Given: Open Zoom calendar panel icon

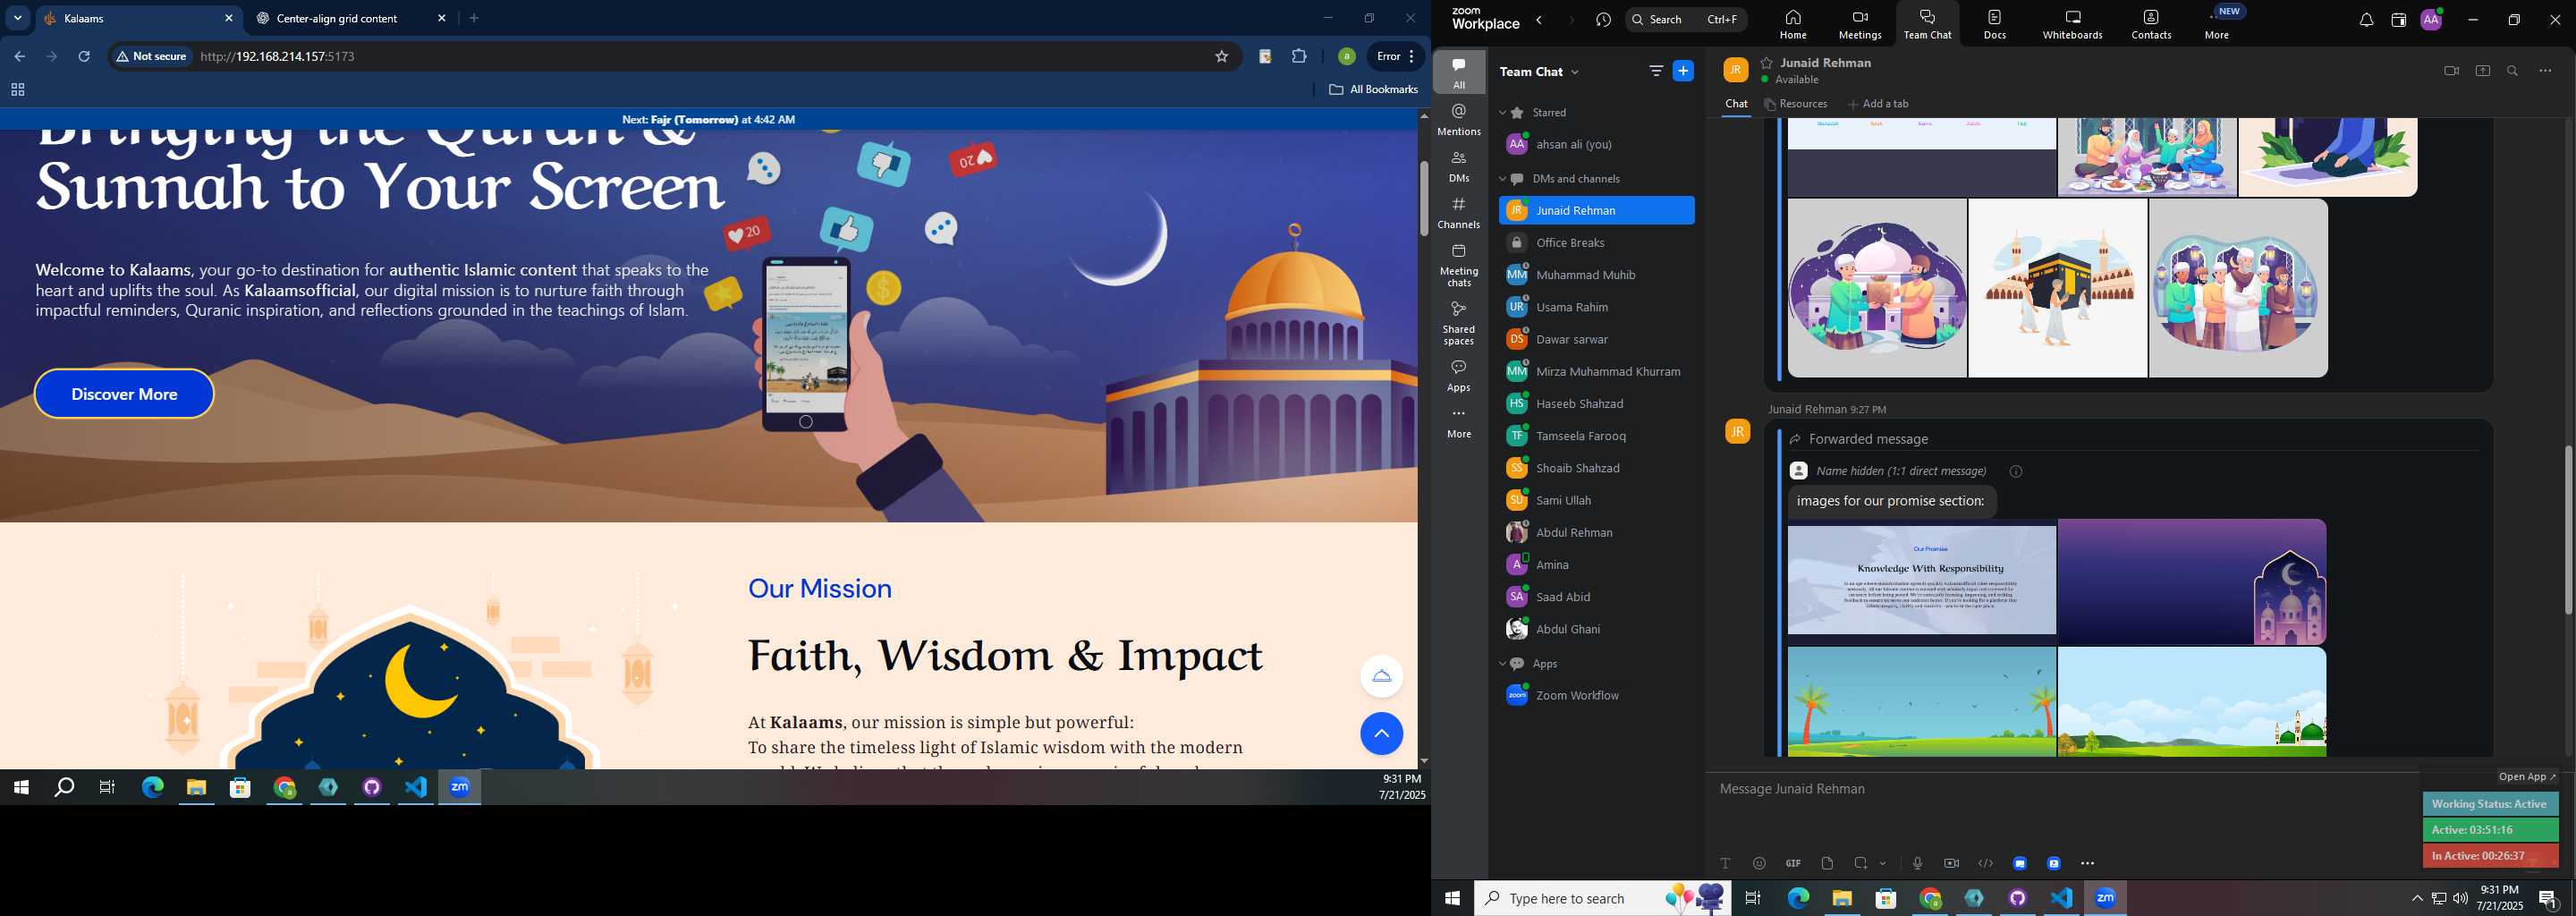Looking at the screenshot, I should 2398,20.
